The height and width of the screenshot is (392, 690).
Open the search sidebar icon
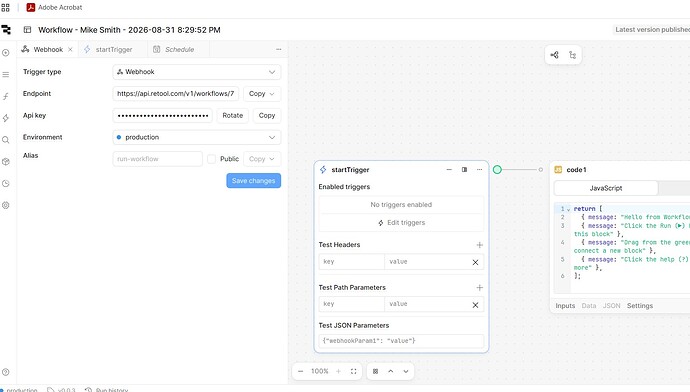point(6,140)
